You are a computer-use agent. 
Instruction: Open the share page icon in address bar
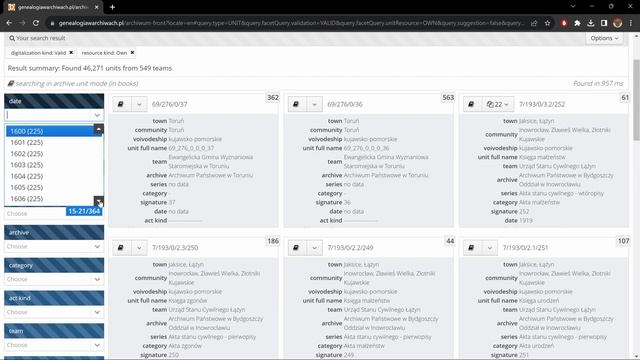(534, 23)
